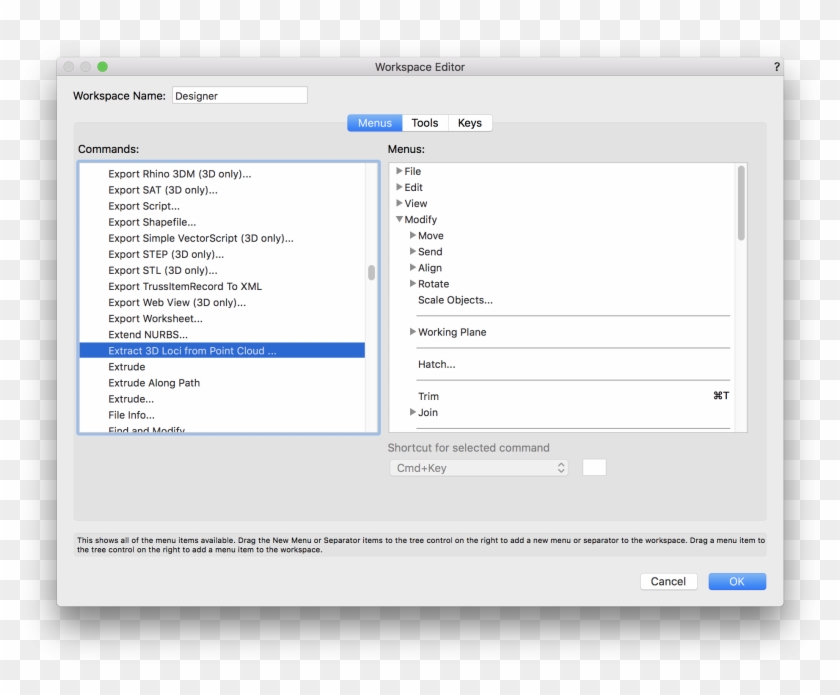The height and width of the screenshot is (695, 840).
Task: Collapse the Modify menu tree item
Action: (399, 220)
